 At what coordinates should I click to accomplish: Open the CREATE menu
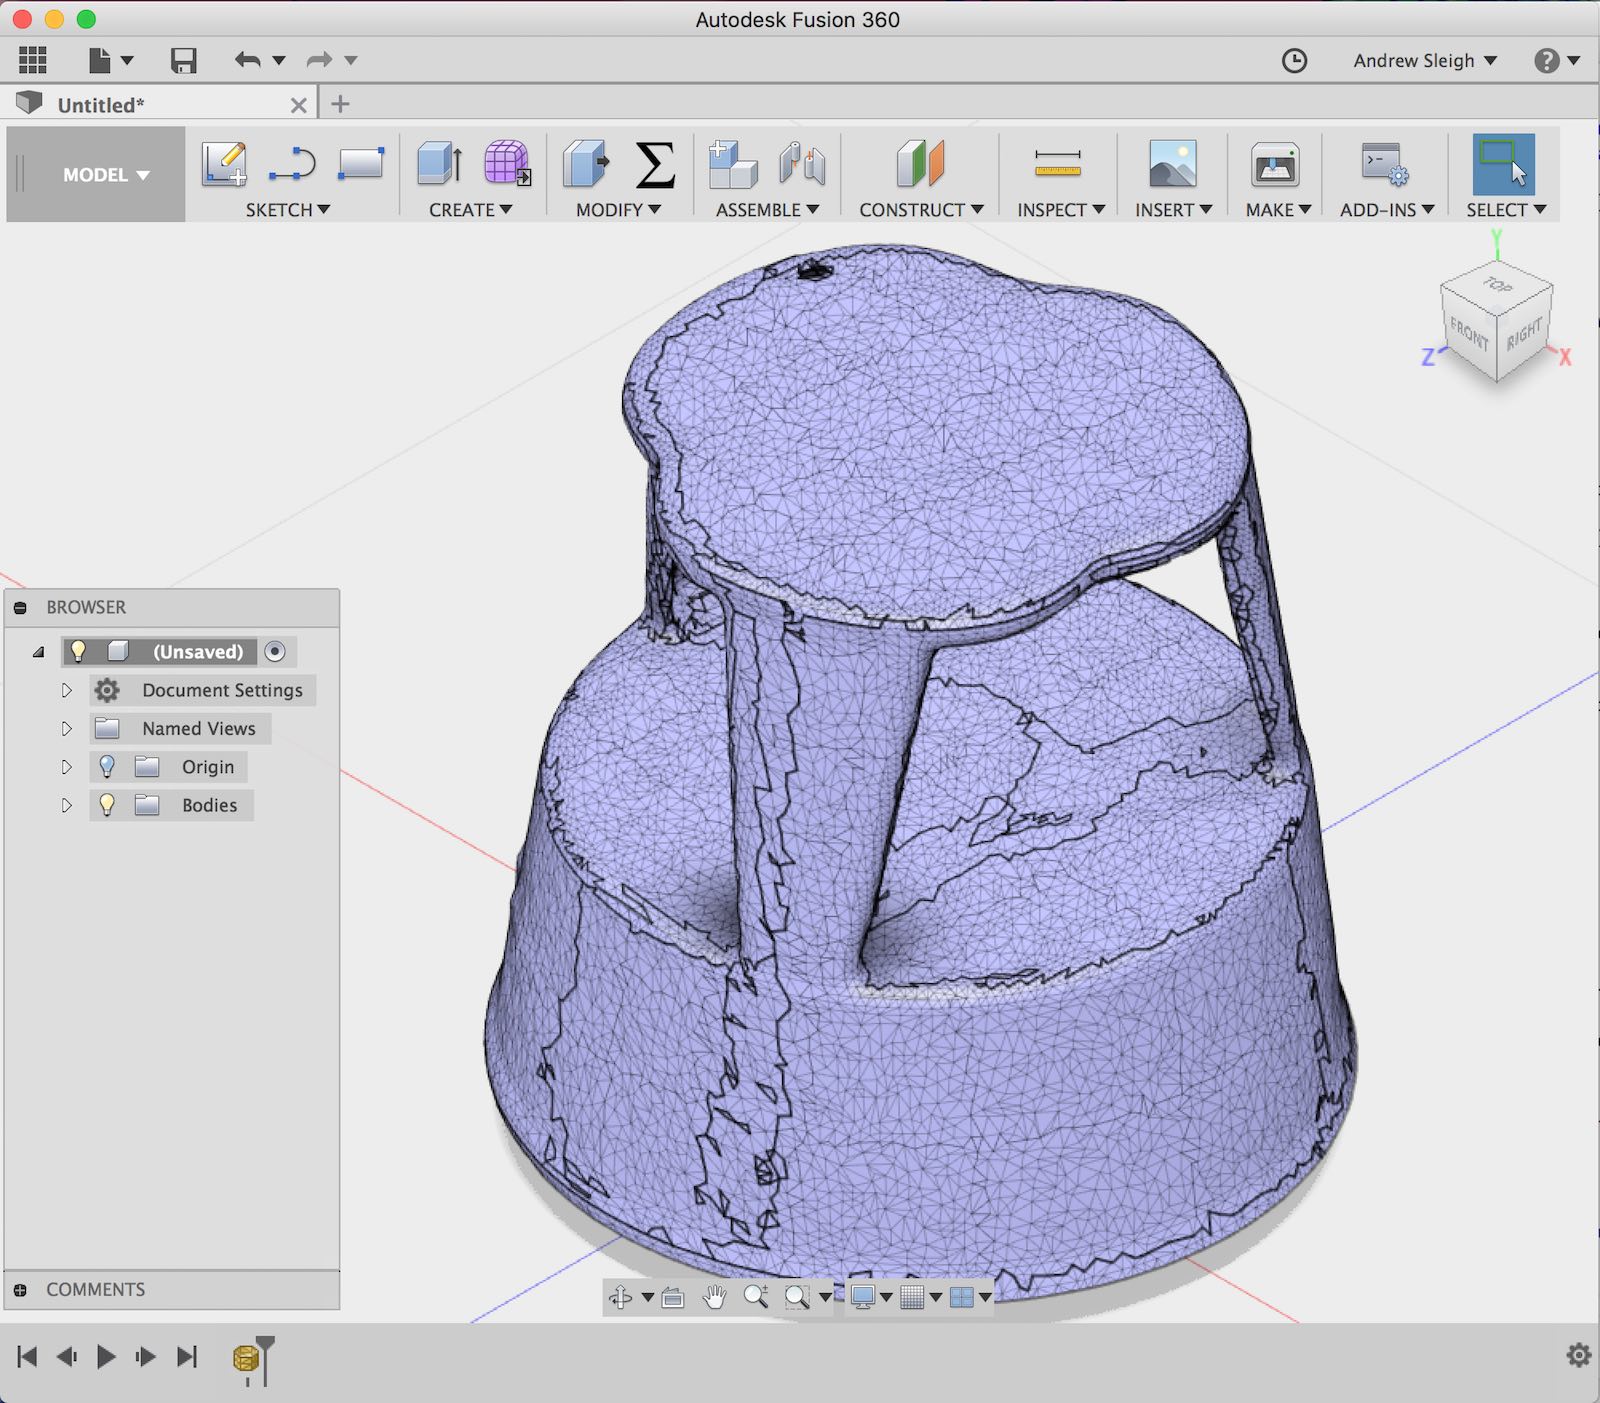click(471, 210)
